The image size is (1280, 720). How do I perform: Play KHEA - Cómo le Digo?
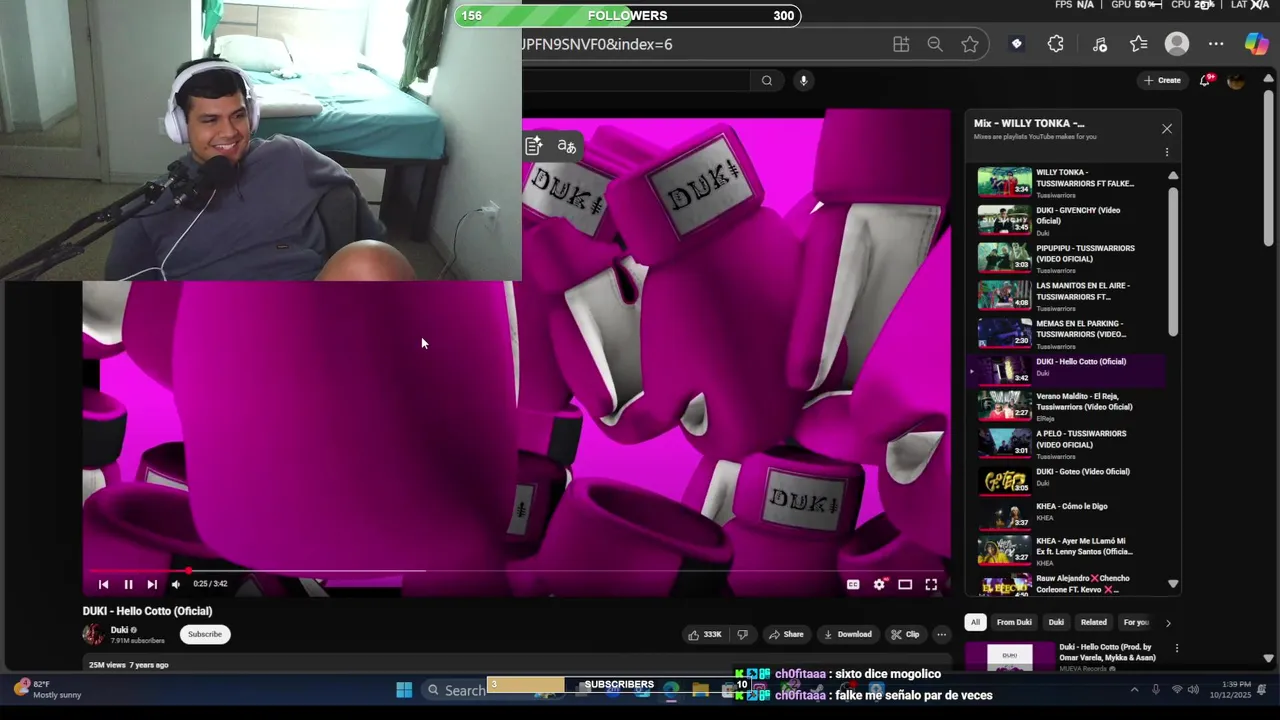1065,514
